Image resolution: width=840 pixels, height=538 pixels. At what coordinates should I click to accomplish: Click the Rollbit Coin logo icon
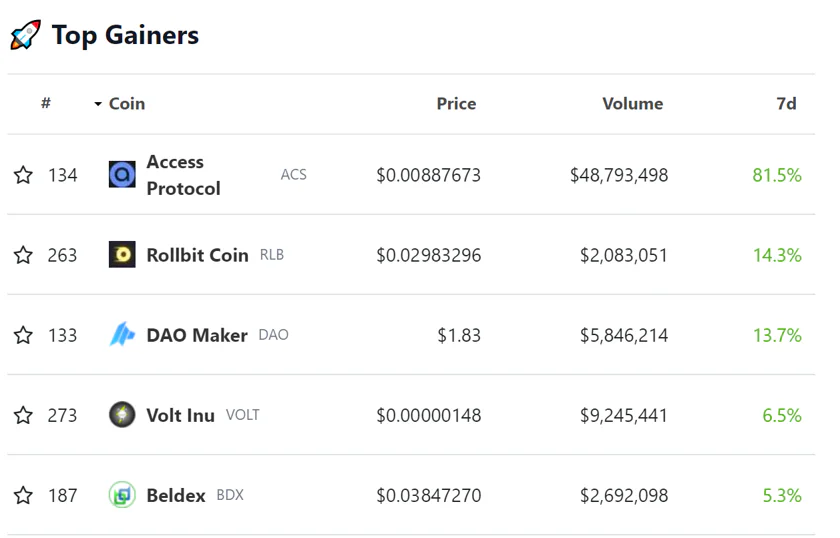pyautogui.click(x=122, y=255)
